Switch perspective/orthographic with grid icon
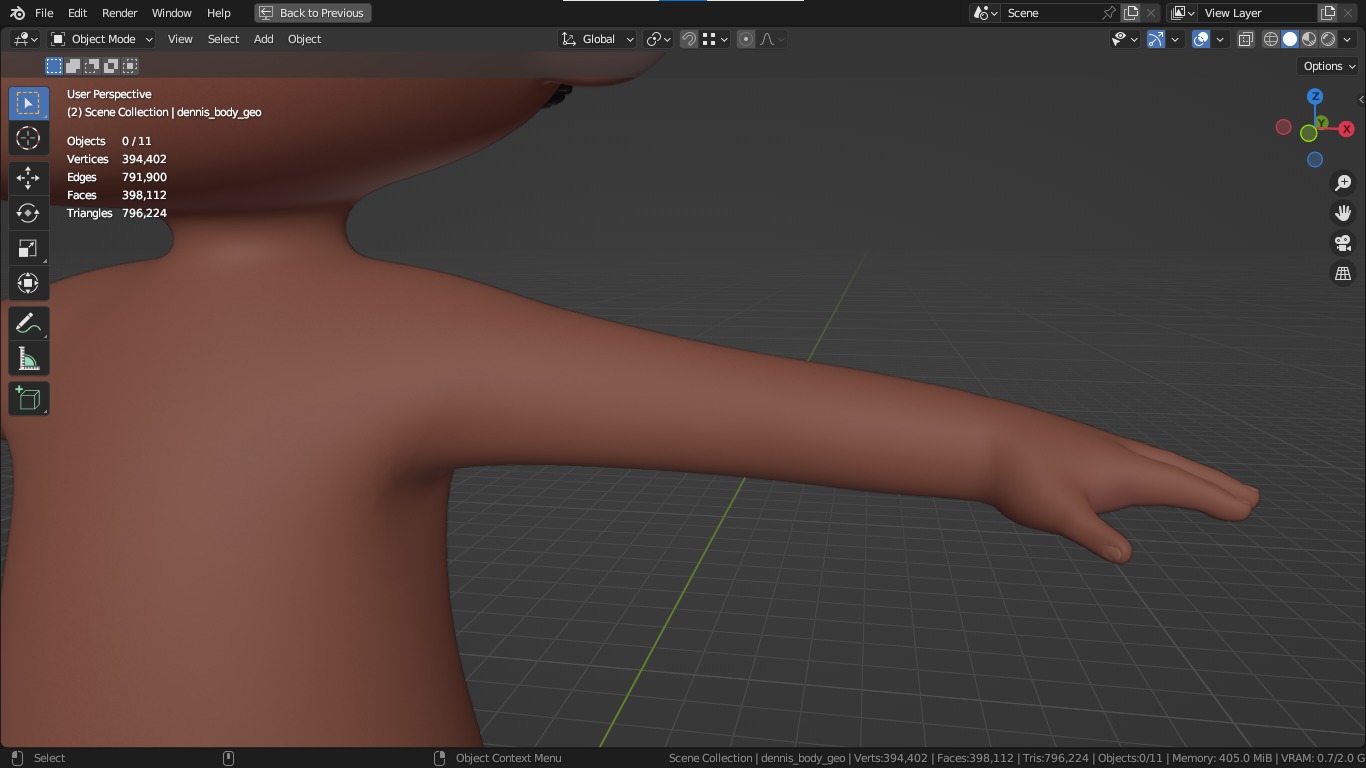The width and height of the screenshot is (1366, 768). (1343, 273)
